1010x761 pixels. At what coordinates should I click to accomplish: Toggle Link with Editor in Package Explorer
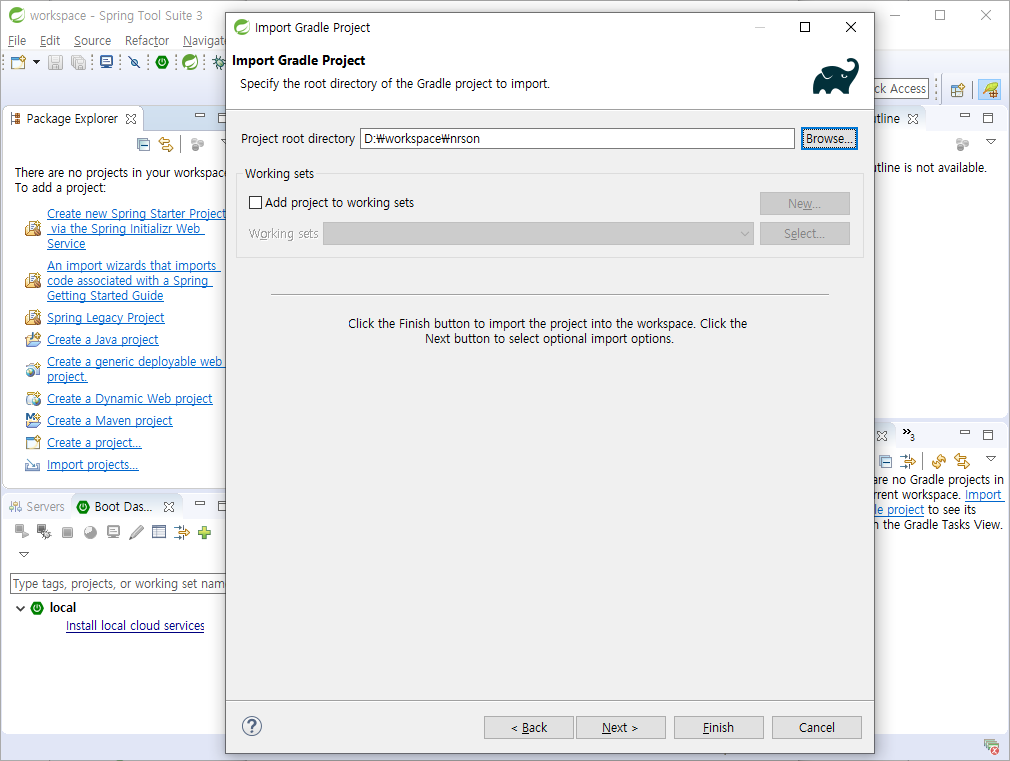[166, 144]
